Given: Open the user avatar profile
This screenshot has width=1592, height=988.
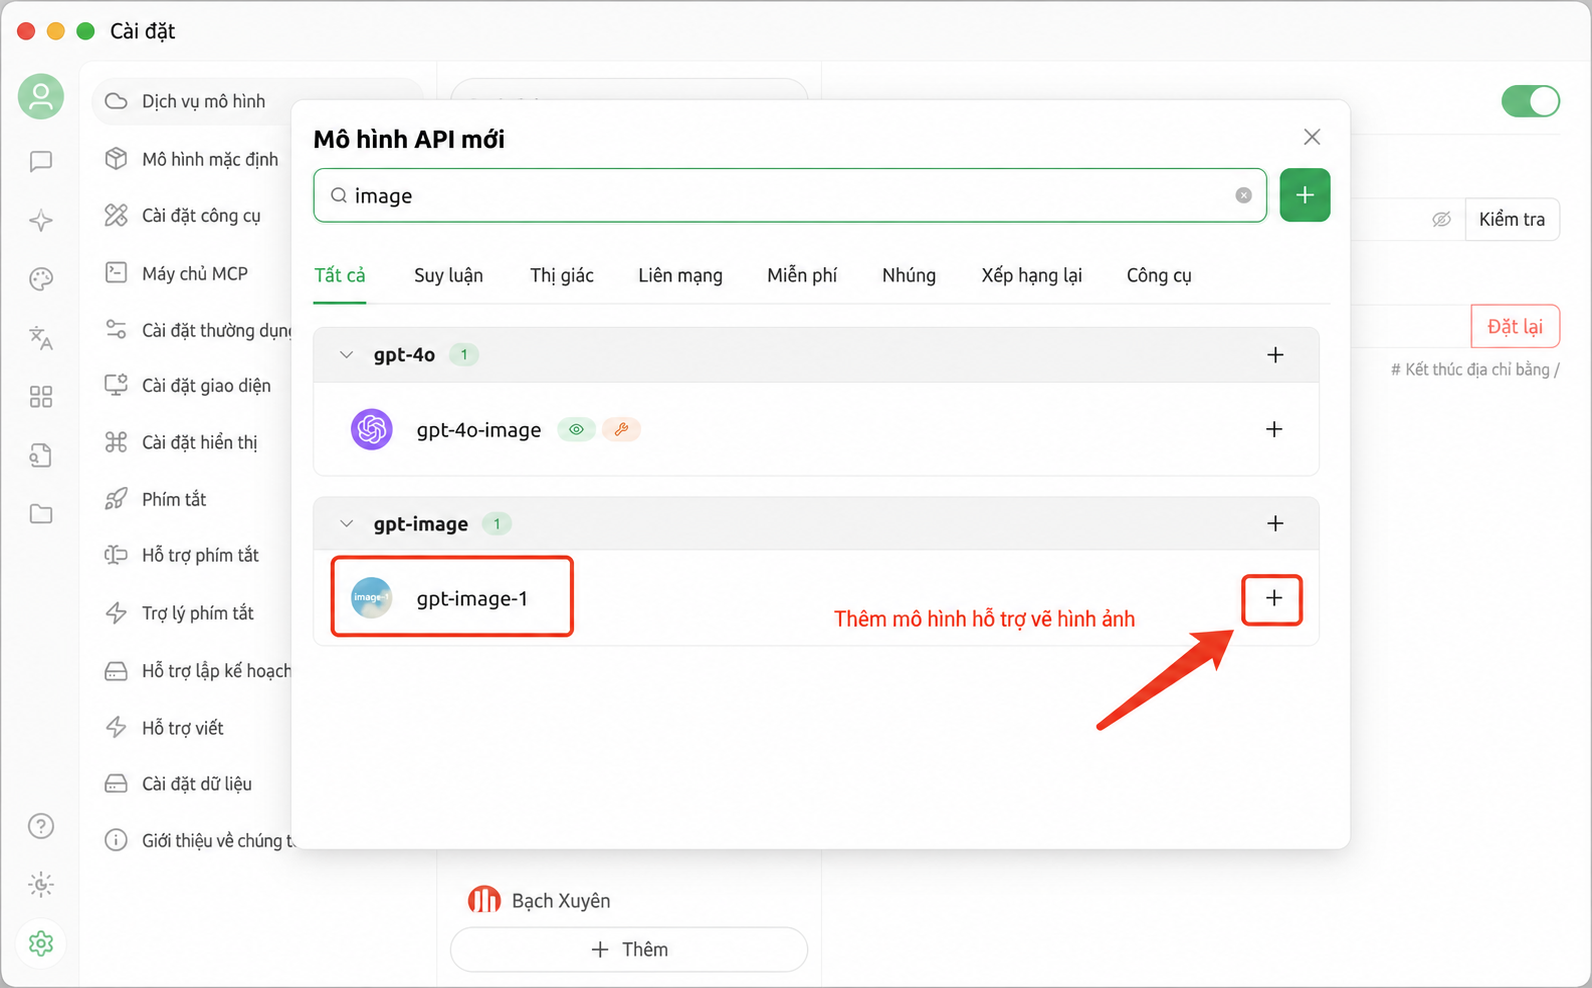Looking at the screenshot, I should 41,96.
